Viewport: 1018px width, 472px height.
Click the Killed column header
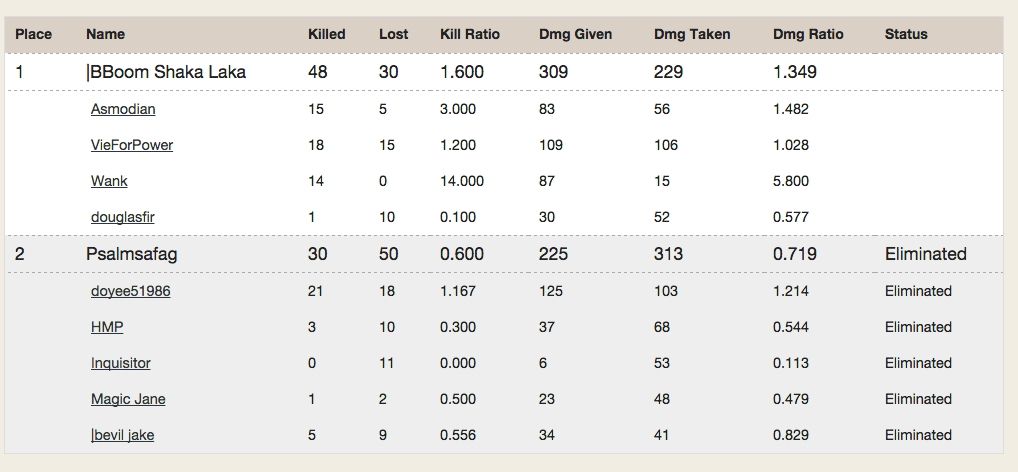coord(327,34)
